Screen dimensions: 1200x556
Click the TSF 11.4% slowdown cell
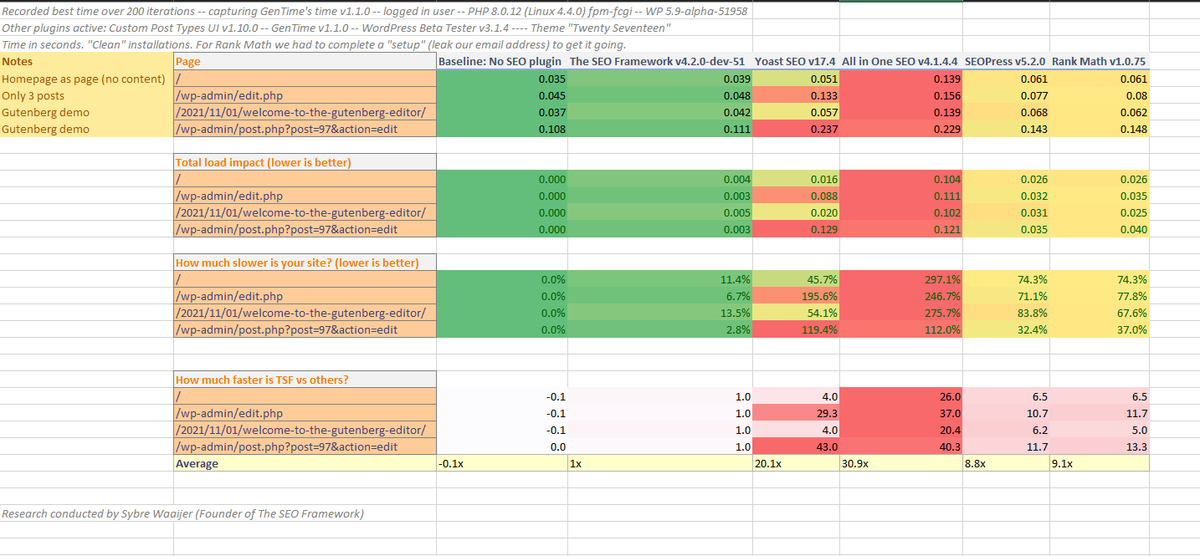pyautogui.click(x=658, y=280)
